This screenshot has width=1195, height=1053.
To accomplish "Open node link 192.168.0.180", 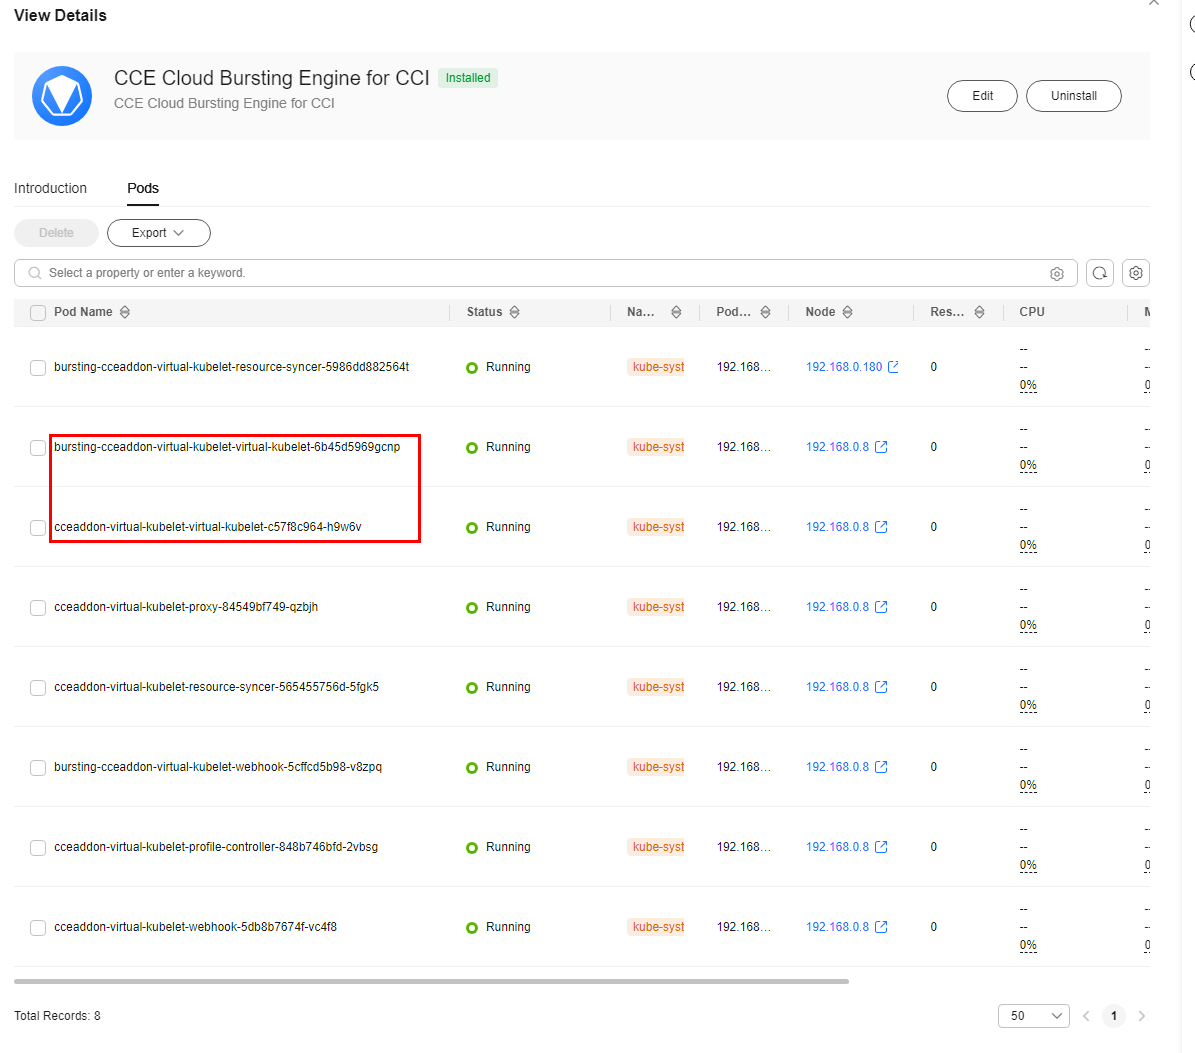I will tap(844, 366).
